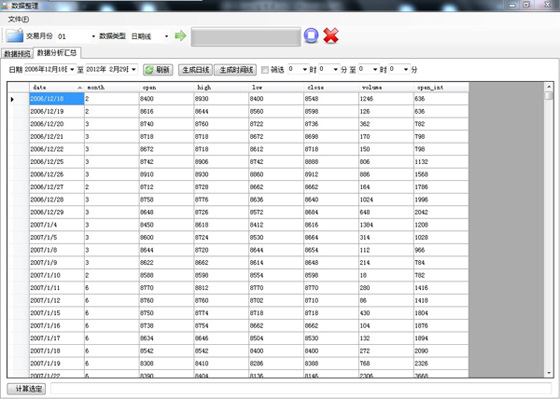Click the volume column header
Viewport: 560px width, 399px height.
click(x=386, y=87)
